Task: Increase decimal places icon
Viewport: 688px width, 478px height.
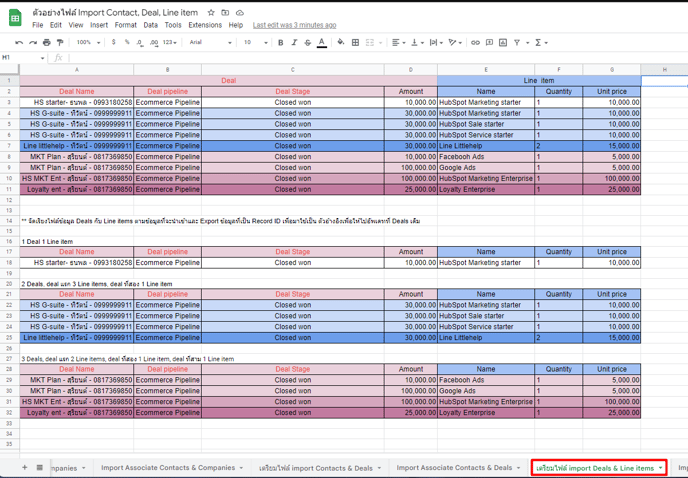Action: (x=154, y=43)
